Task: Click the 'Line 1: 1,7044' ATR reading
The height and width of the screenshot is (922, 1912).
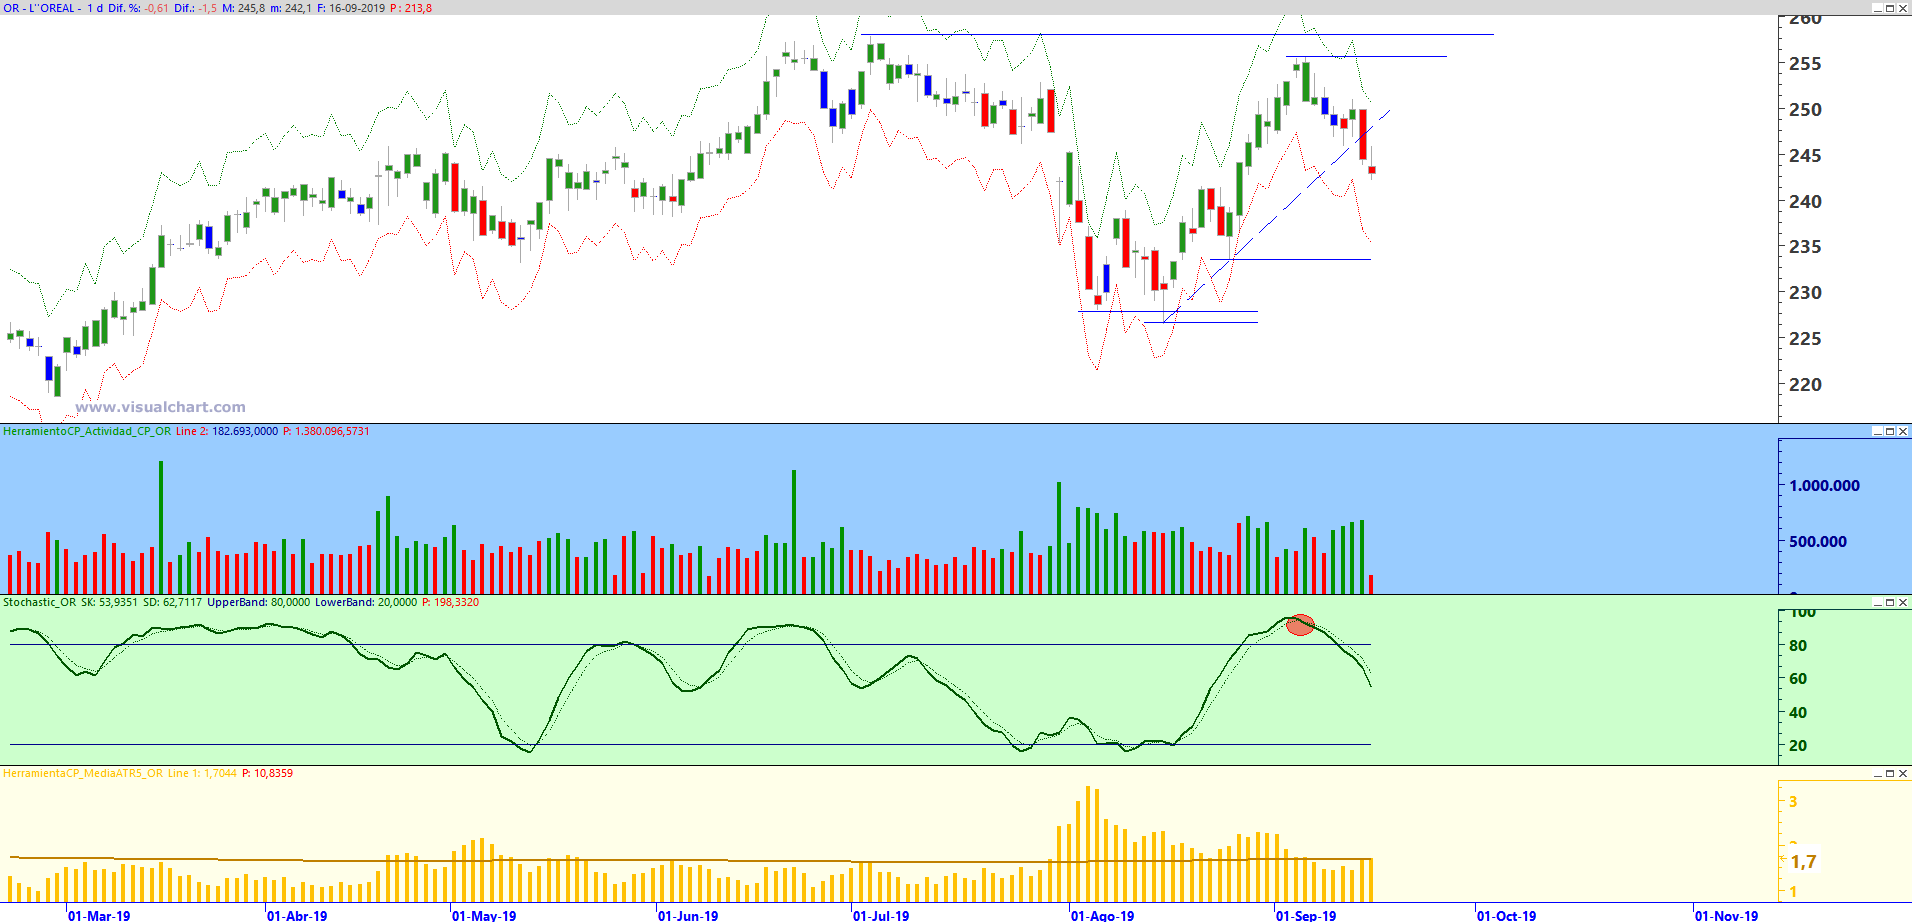Action: pos(202,773)
